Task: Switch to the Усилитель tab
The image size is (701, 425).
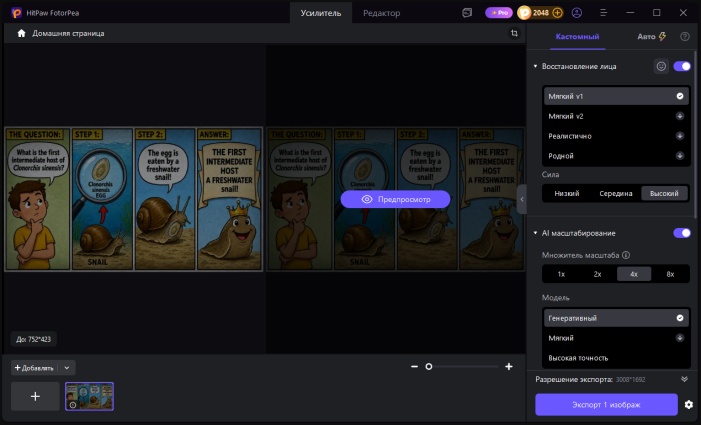Action: (x=321, y=13)
